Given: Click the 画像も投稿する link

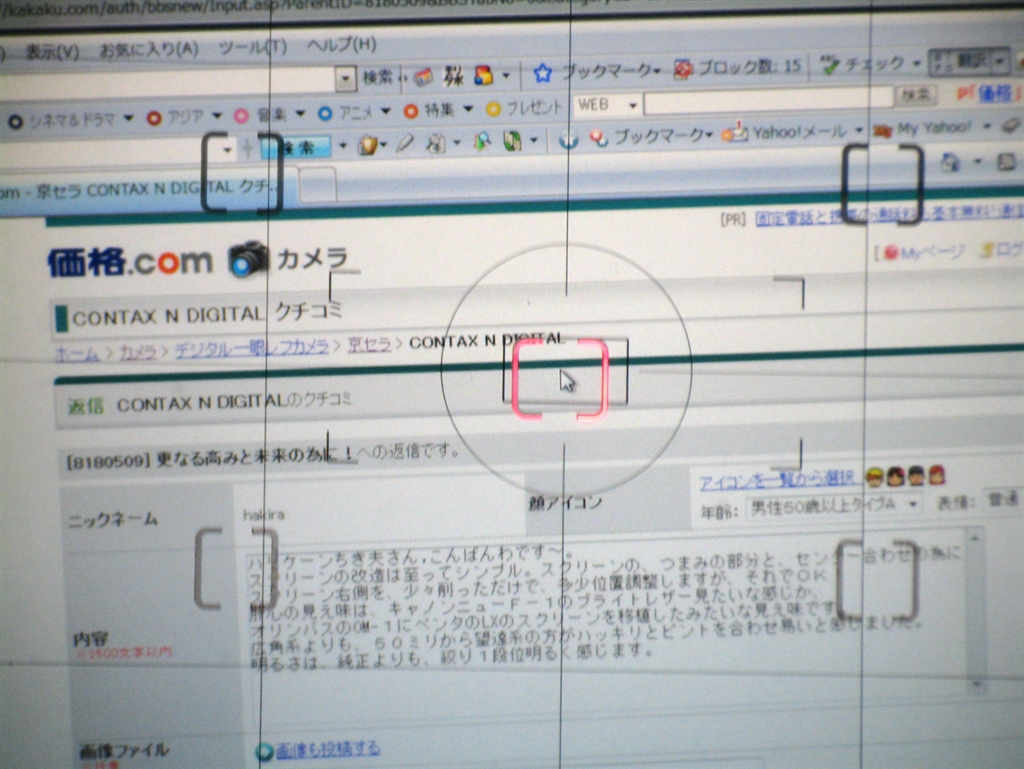Looking at the screenshot, I should pos(327,749).
